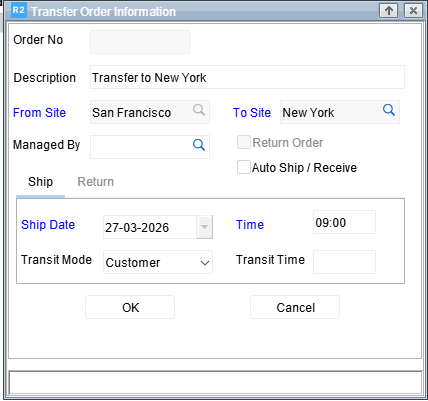
Task: Click the Time field showing 09:00
Action: 344,222
